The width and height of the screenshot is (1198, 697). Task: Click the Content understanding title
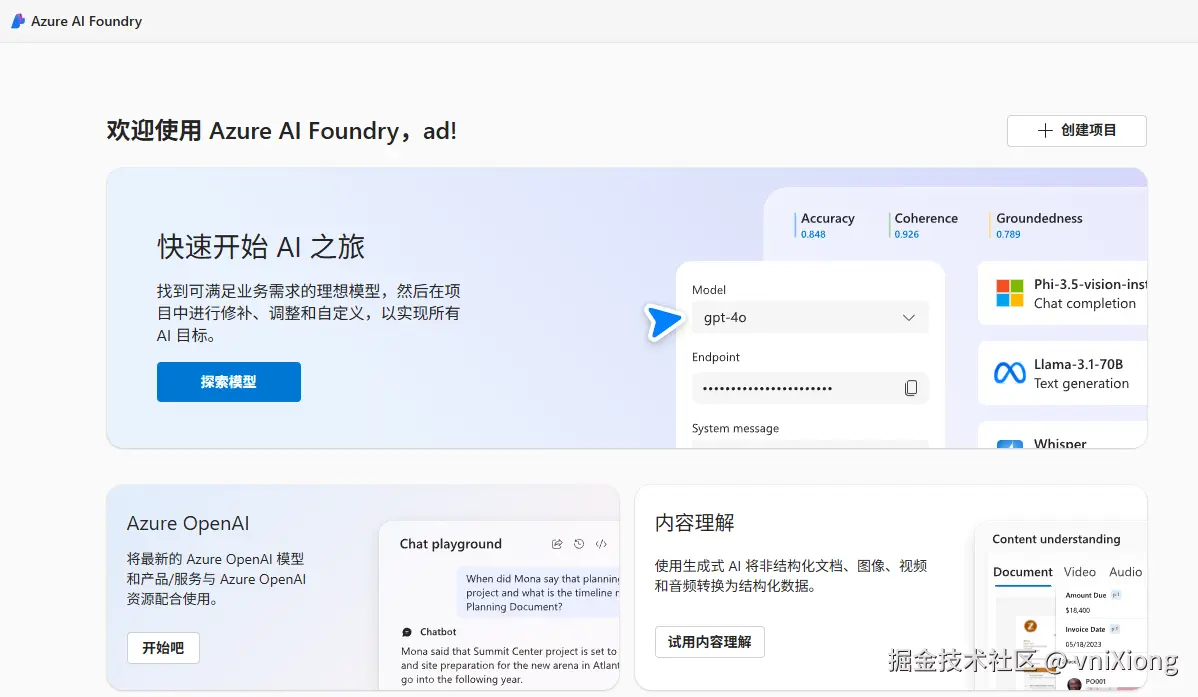[1056, 540]
